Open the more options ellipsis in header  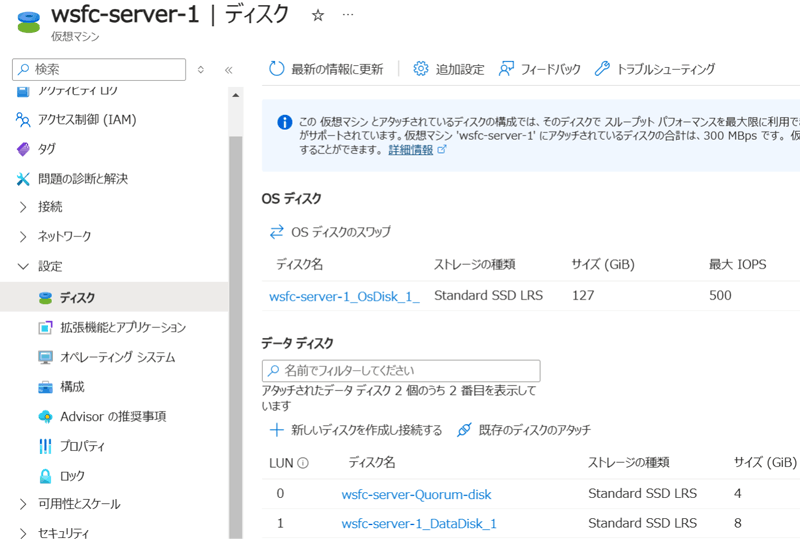click(x=348, y=15)
